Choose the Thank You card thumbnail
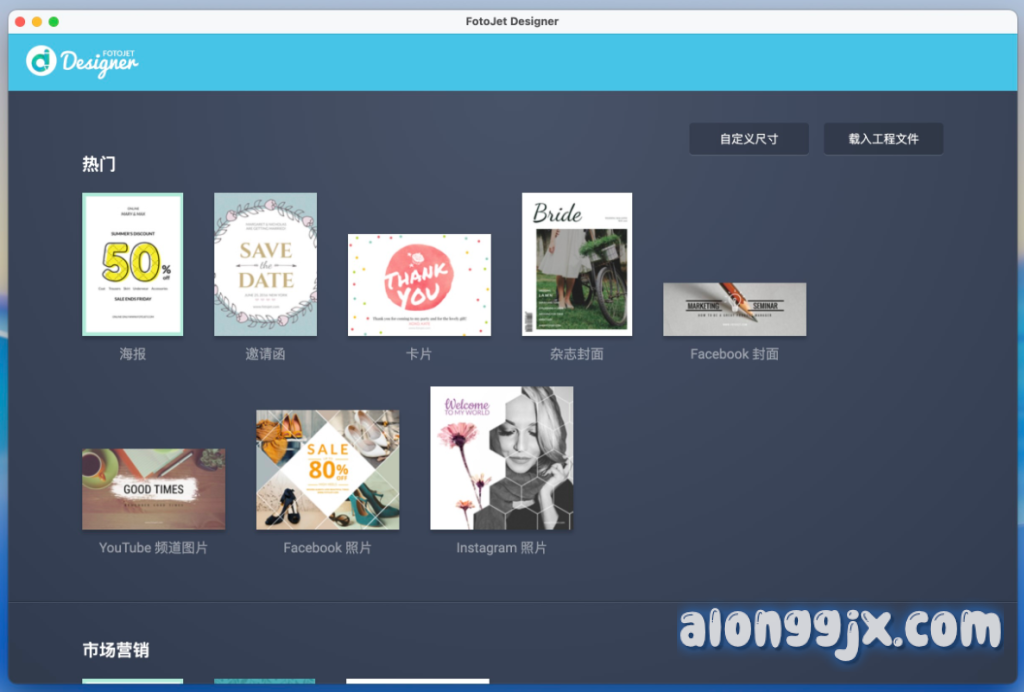Screen dimensions: 1024x692 tap(419, 285)
